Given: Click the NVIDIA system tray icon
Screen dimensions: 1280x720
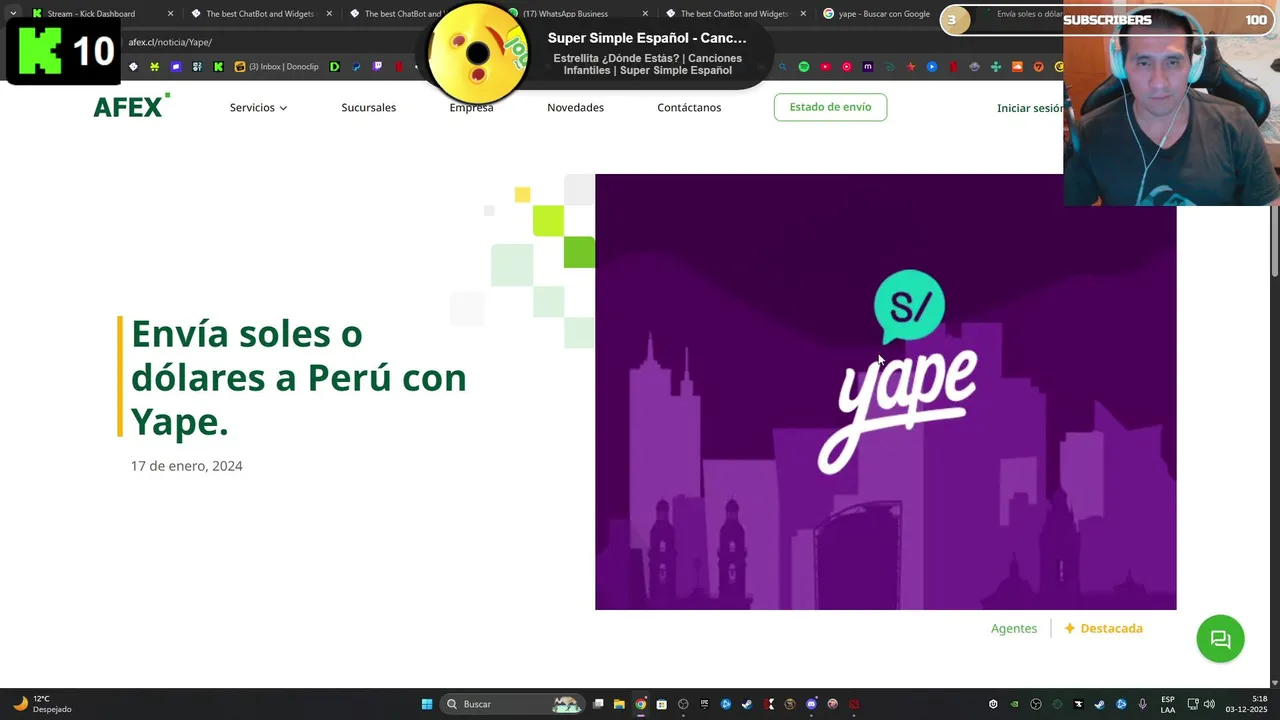Looking at the screenshot, I should [x=1014, y=704].
